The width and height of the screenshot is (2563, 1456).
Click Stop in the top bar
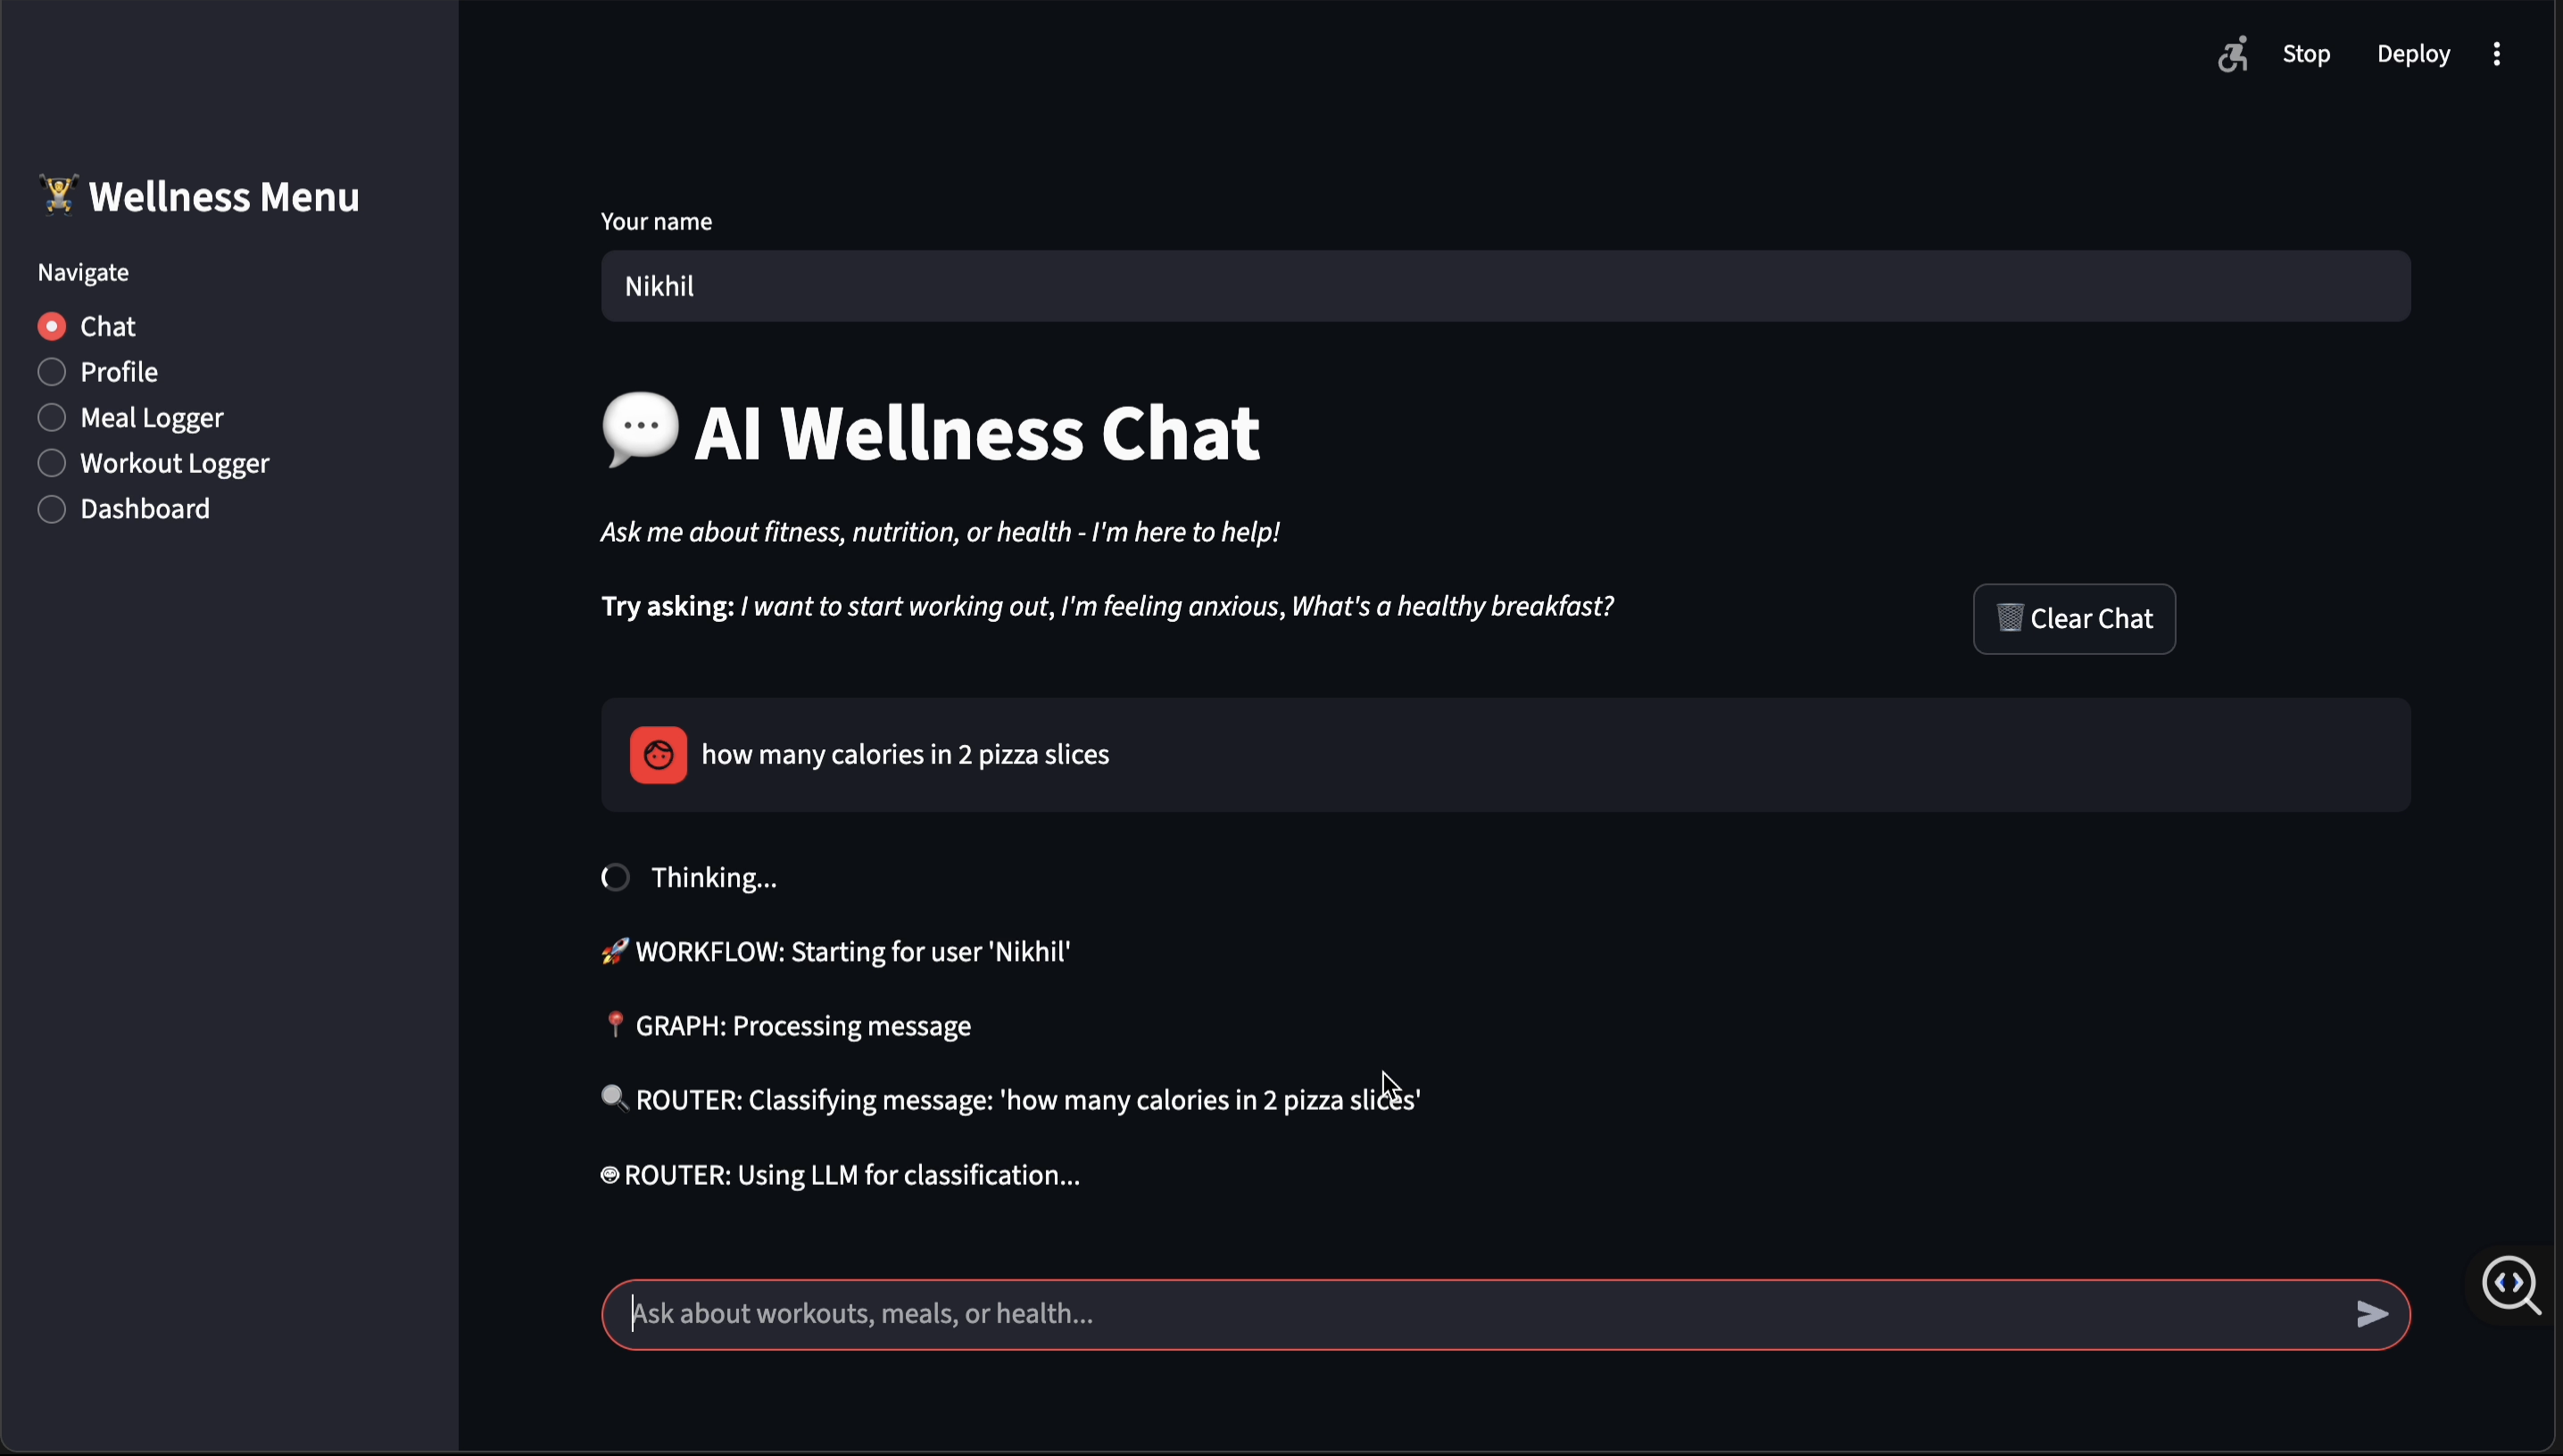point(2306,54)
